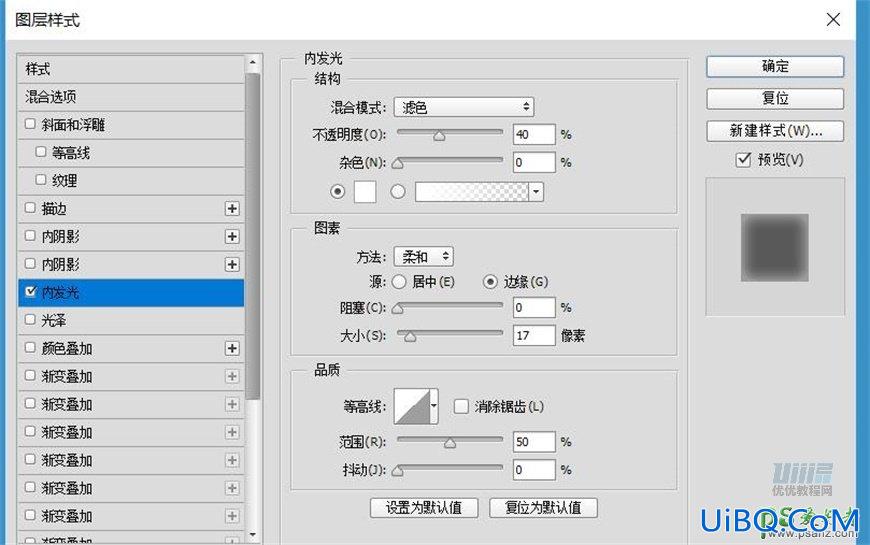Click the style list scrollbar down arrow

coord(253,535)
